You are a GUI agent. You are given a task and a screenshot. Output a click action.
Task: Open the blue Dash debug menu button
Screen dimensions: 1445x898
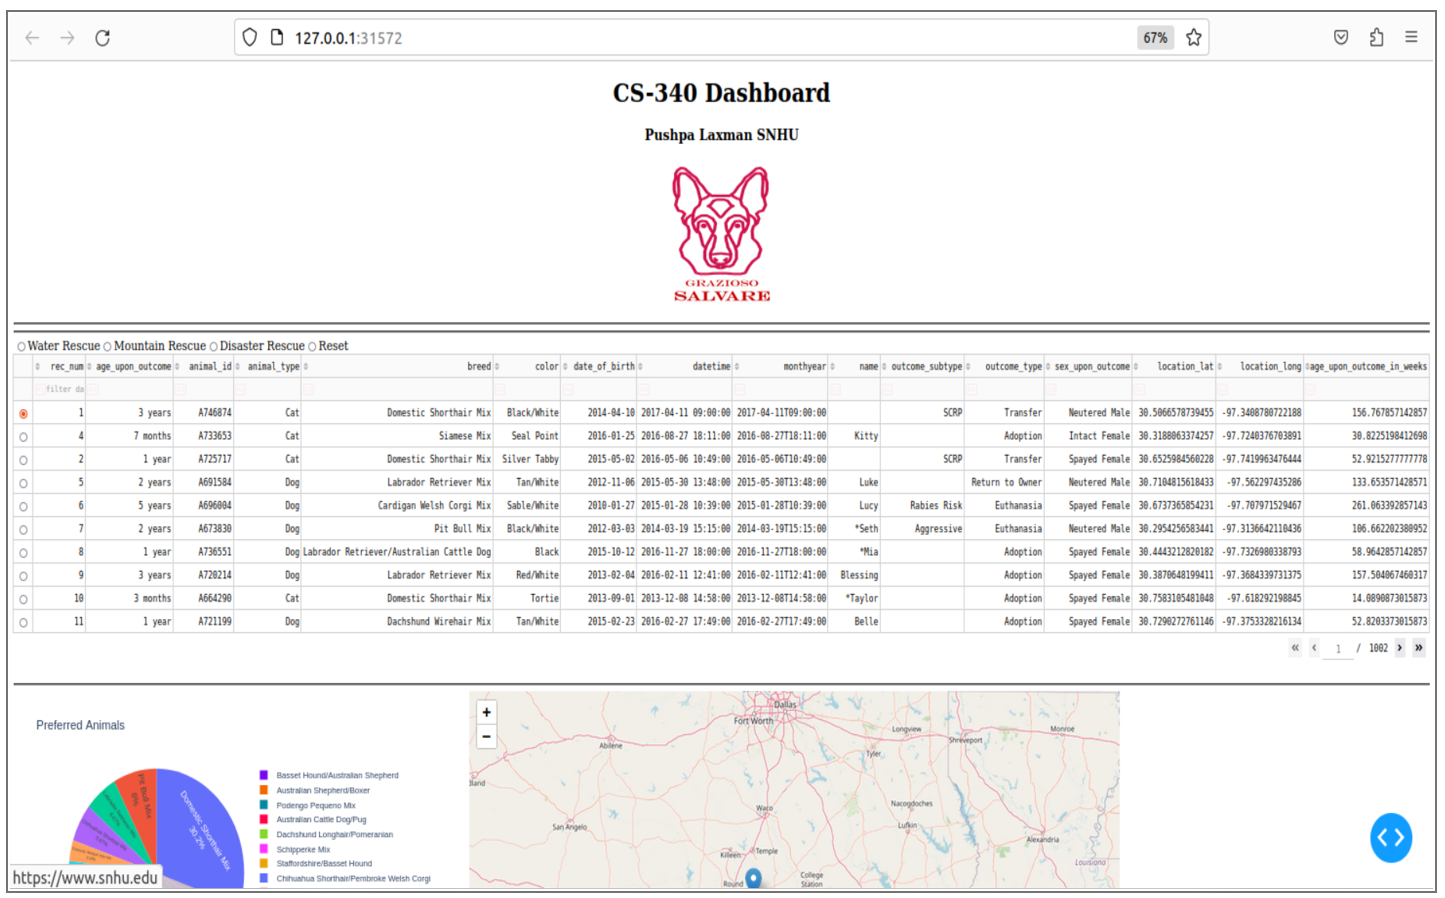pos(1391,838)
